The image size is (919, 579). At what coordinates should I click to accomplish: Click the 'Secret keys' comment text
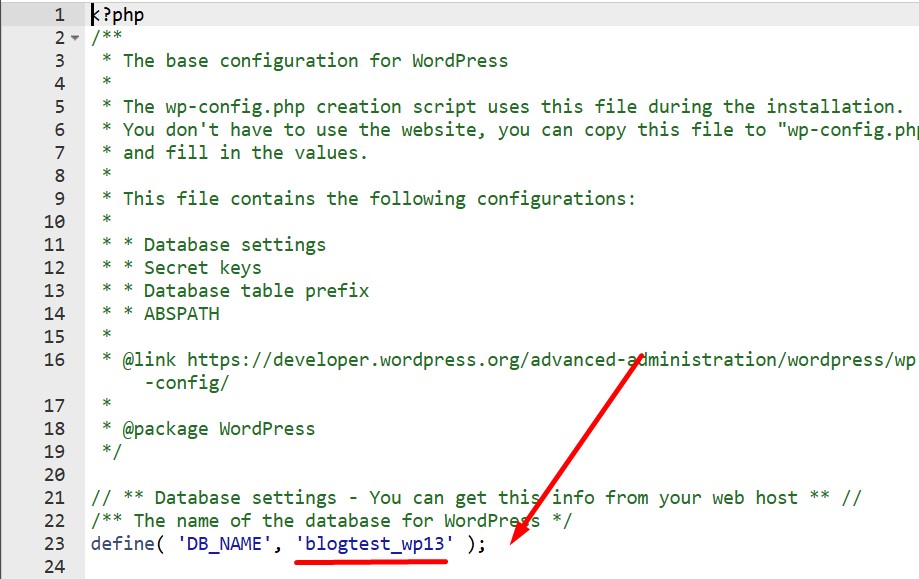[202, 268]
